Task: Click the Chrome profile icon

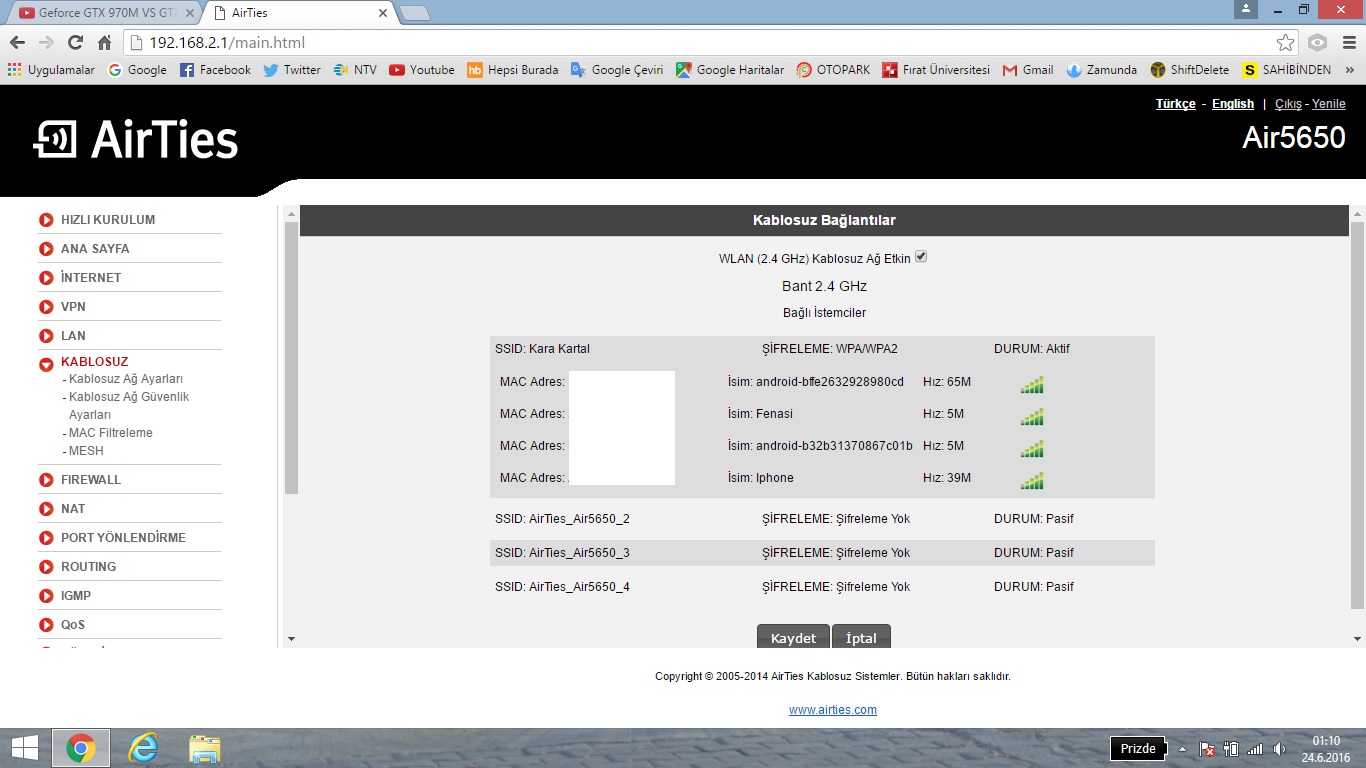Action: [1245, 9]
